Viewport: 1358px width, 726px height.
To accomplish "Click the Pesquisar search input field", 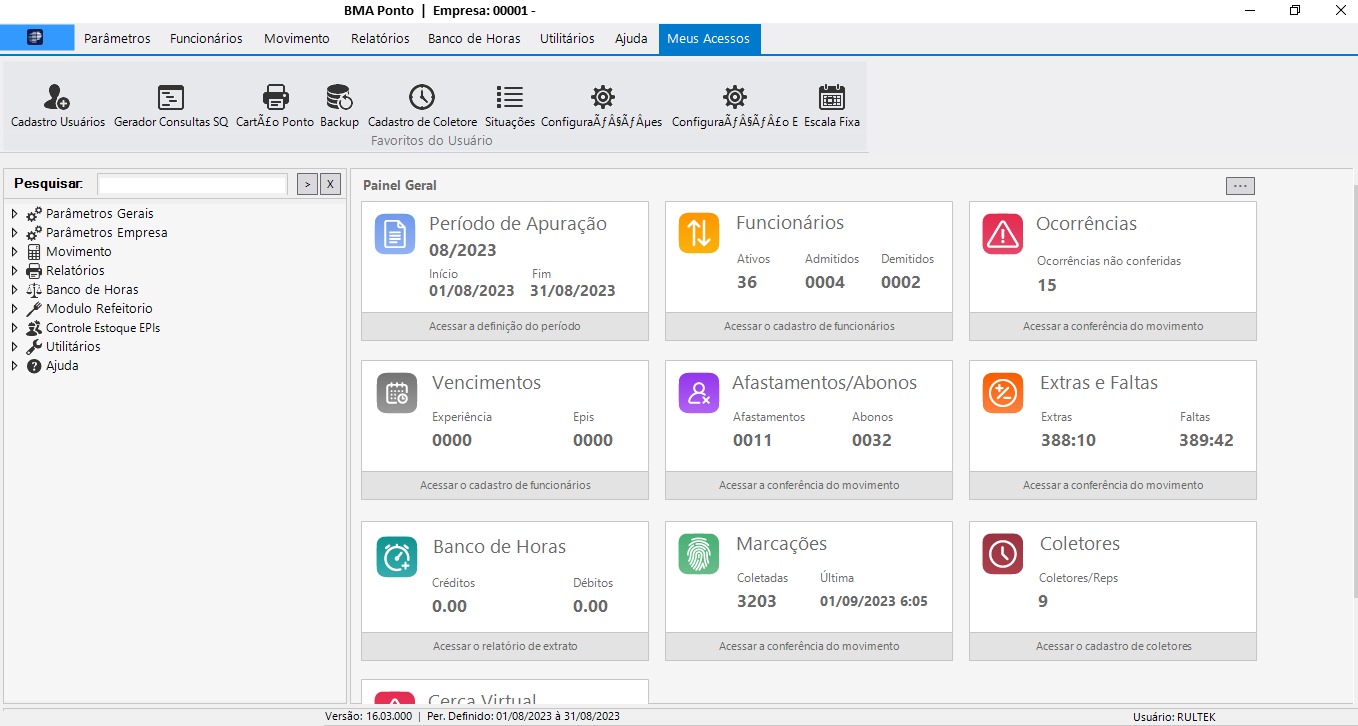I will coord(192,184).
